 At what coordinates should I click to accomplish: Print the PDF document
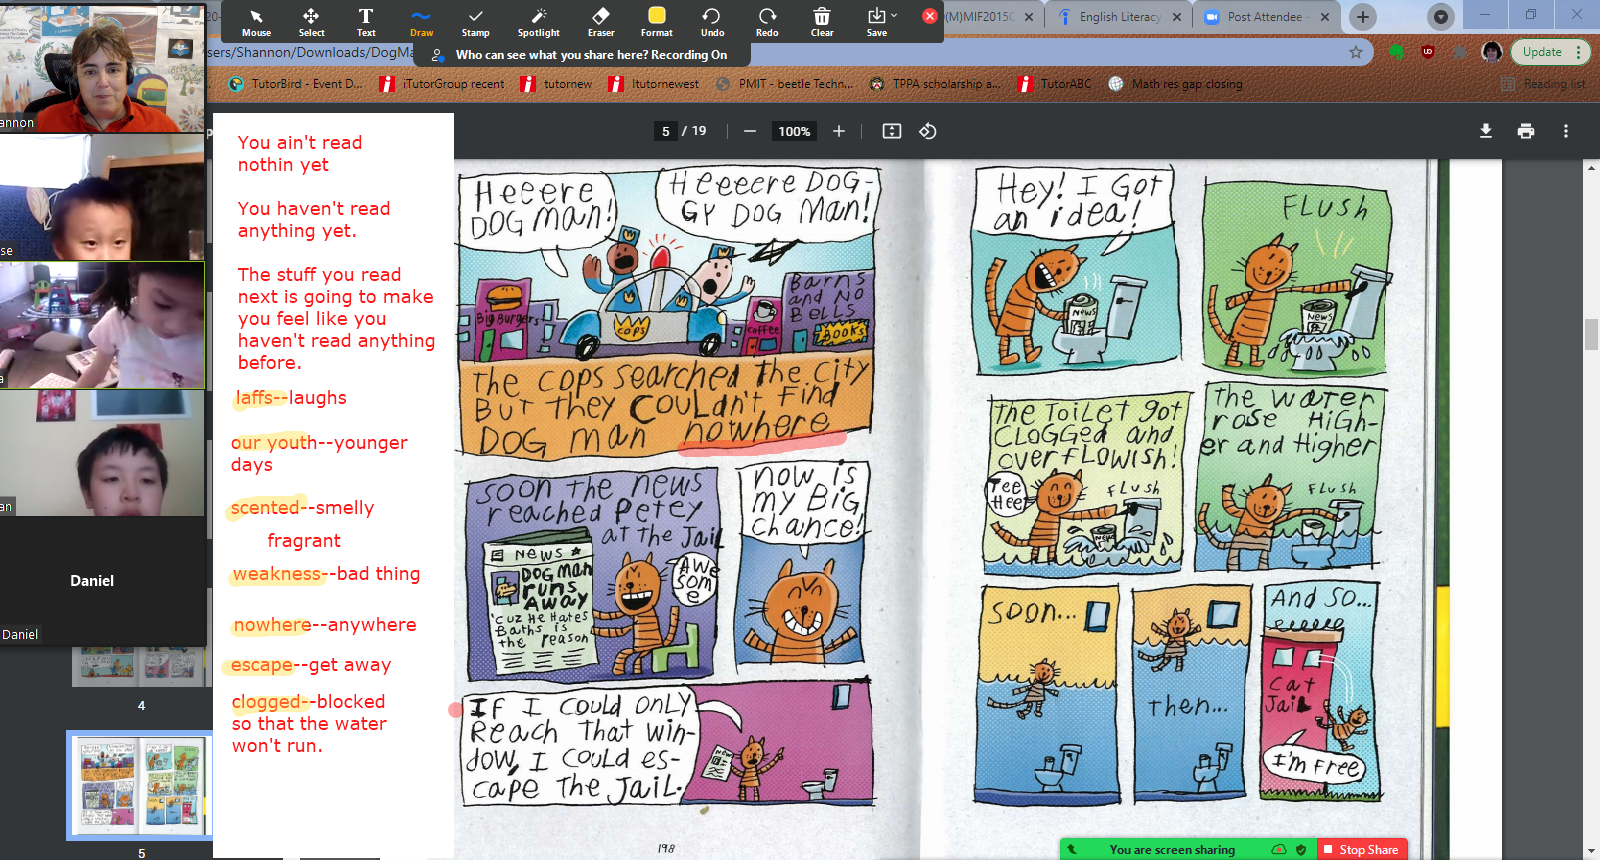click(1526, 131)
